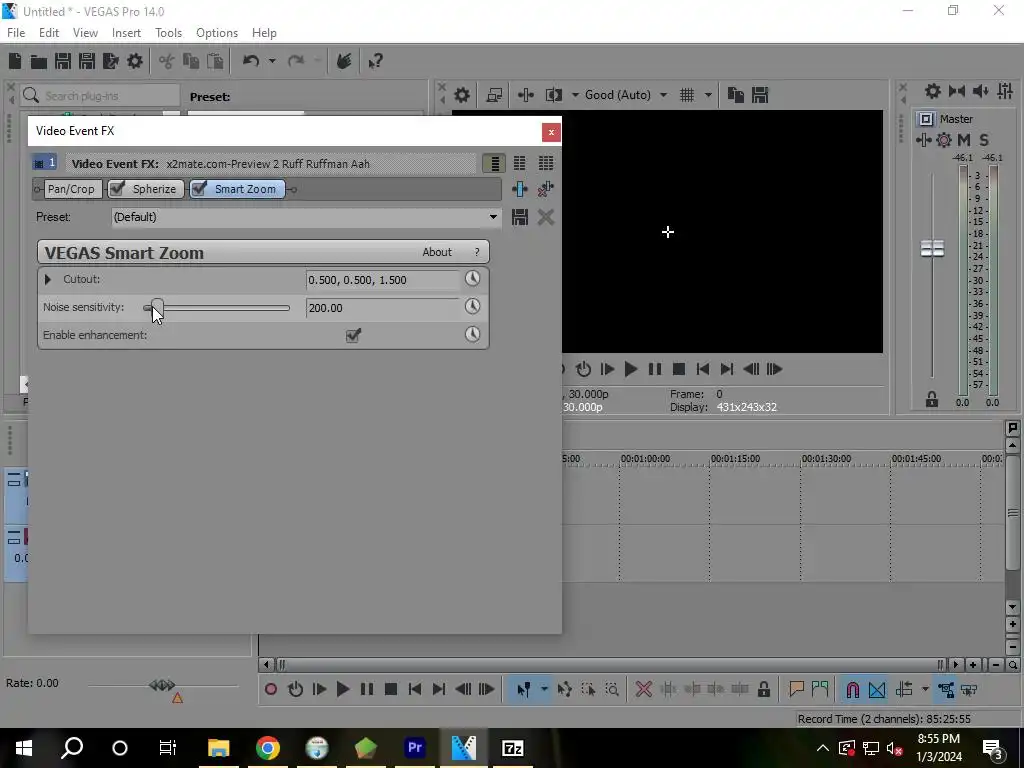Expand the Cutout parameter triangle
This screenshot has height=768, width=1024.
[48, 280]
